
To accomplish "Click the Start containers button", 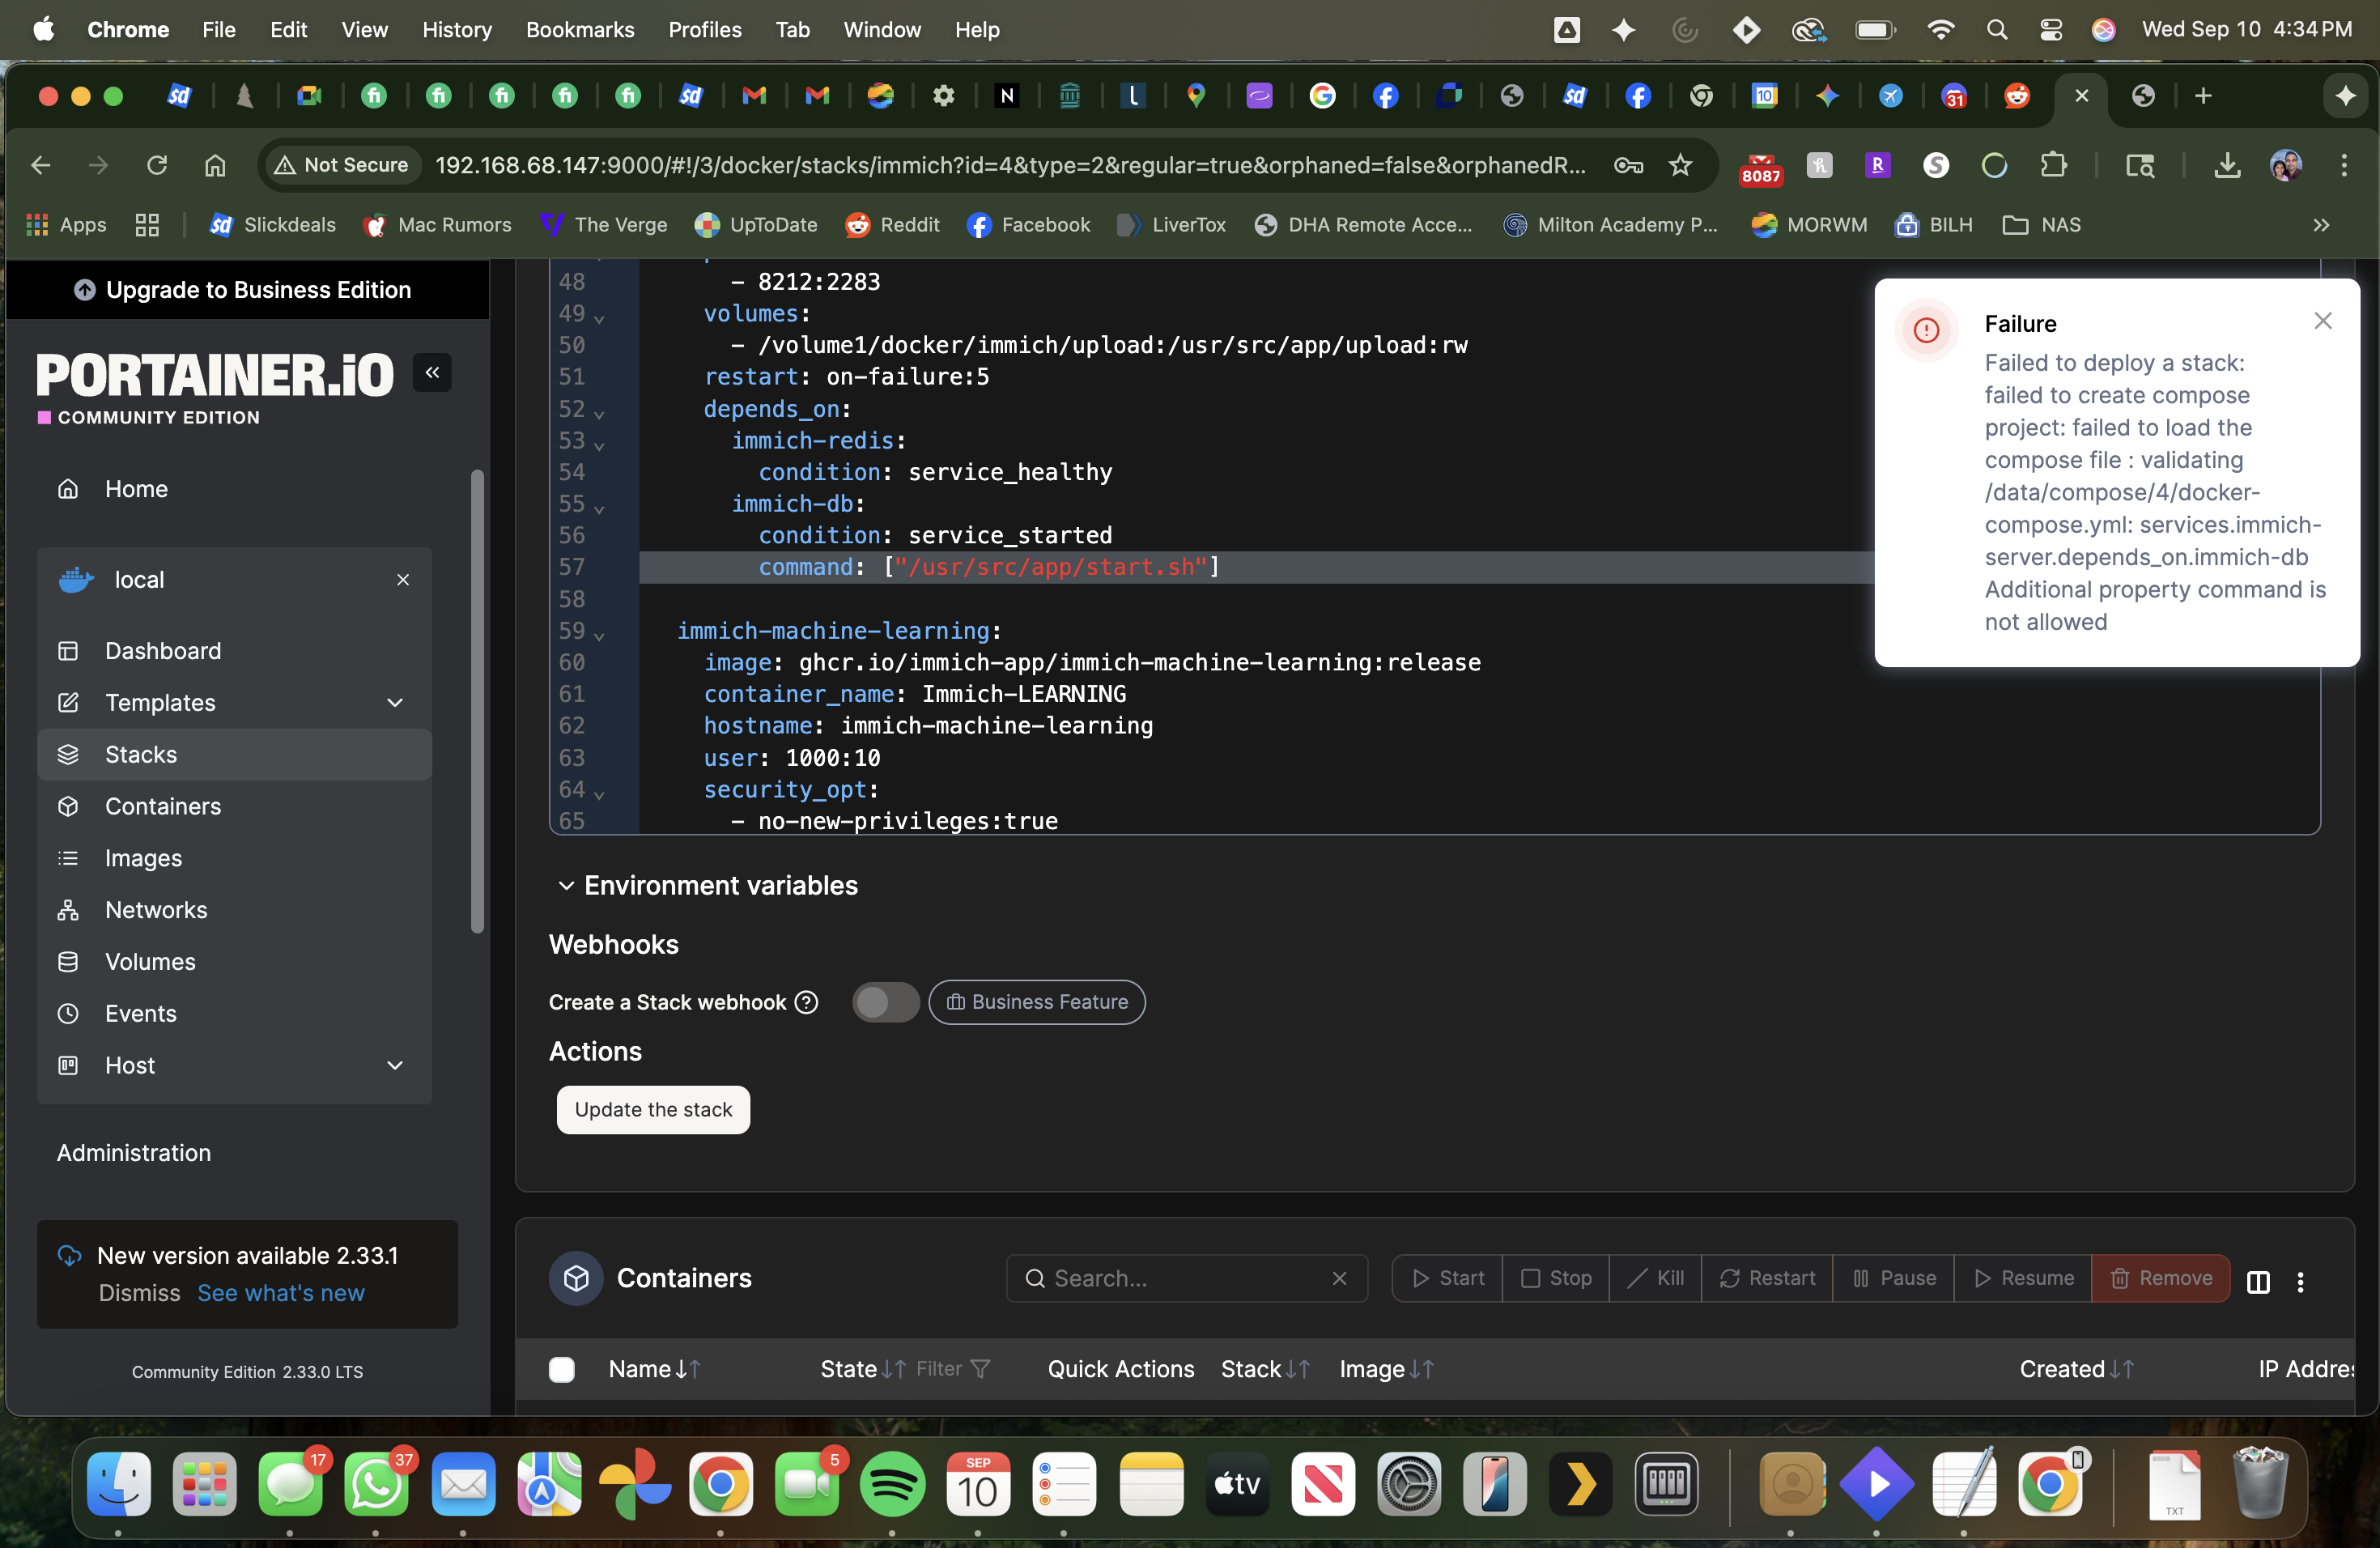I will coord(1447,1278).
